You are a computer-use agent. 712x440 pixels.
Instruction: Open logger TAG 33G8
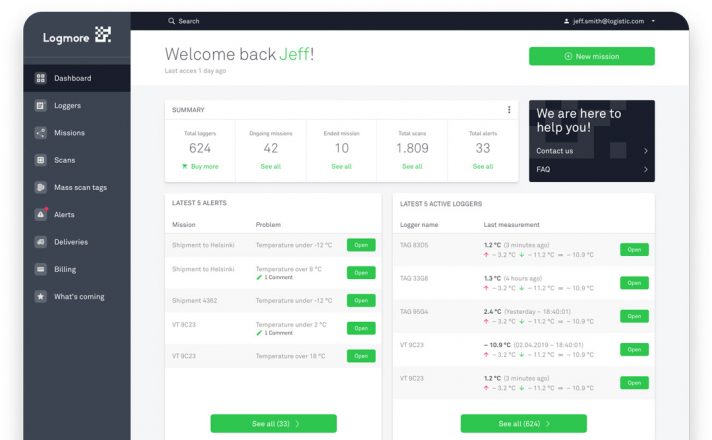634,282
